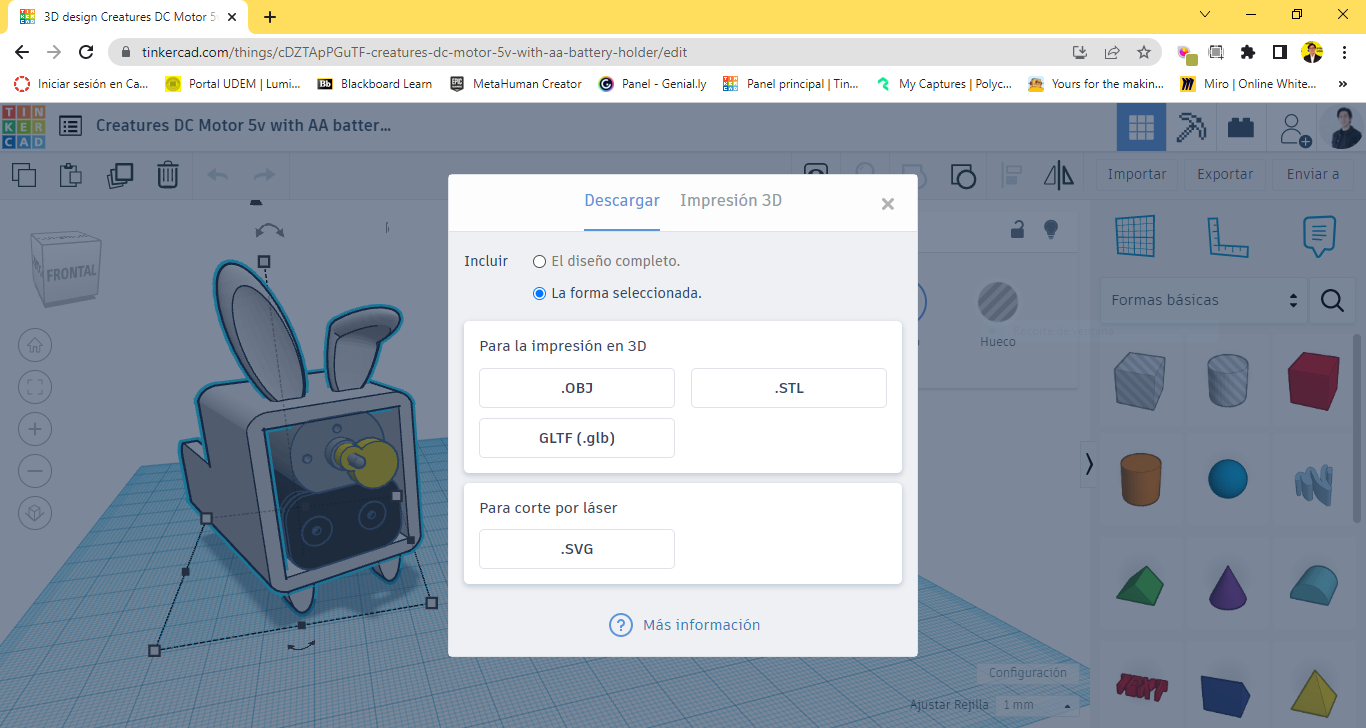This screenshot has height=728, width=1366.
Task: Click the 'Importar' button
Action: 1137,174
